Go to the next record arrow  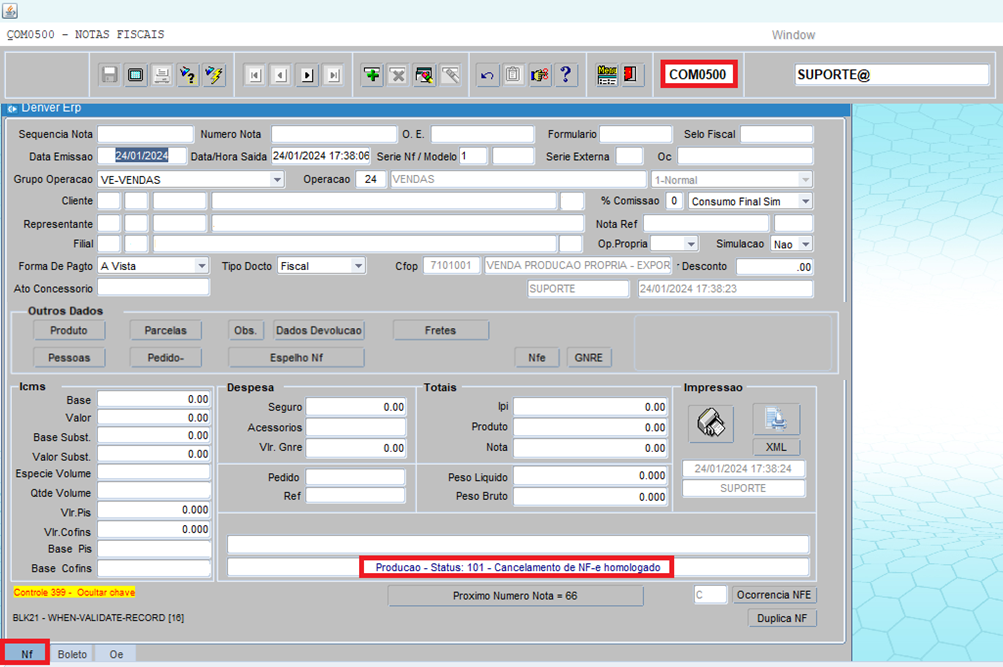307,75
